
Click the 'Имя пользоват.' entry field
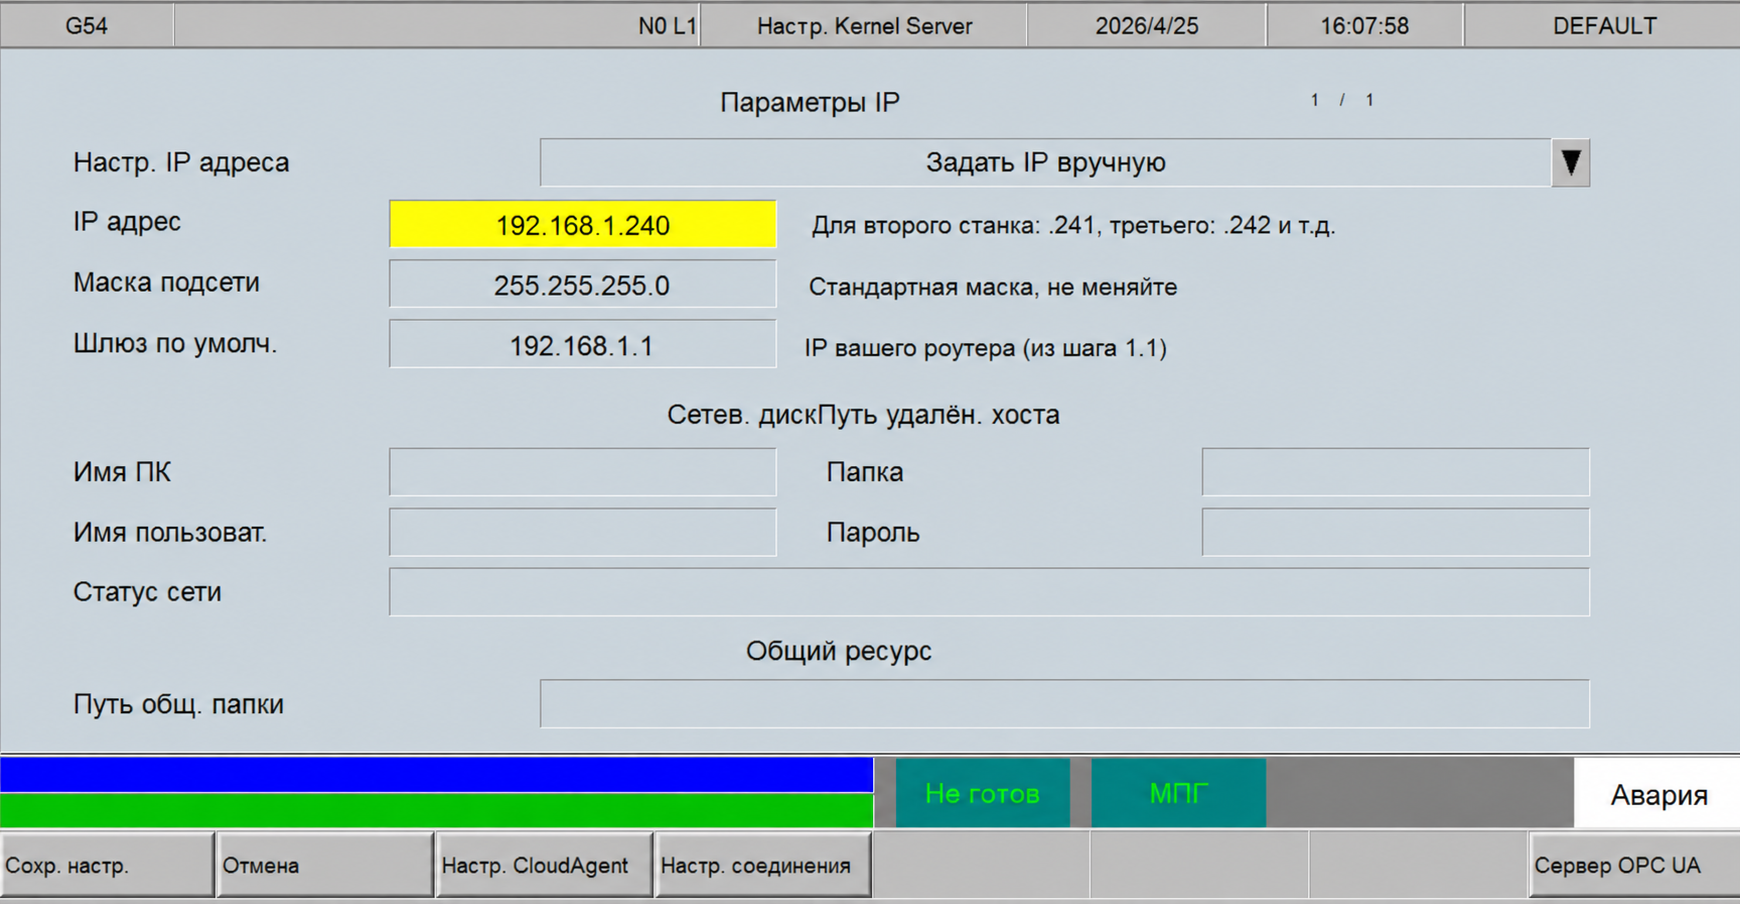click(x=583, y=531)
